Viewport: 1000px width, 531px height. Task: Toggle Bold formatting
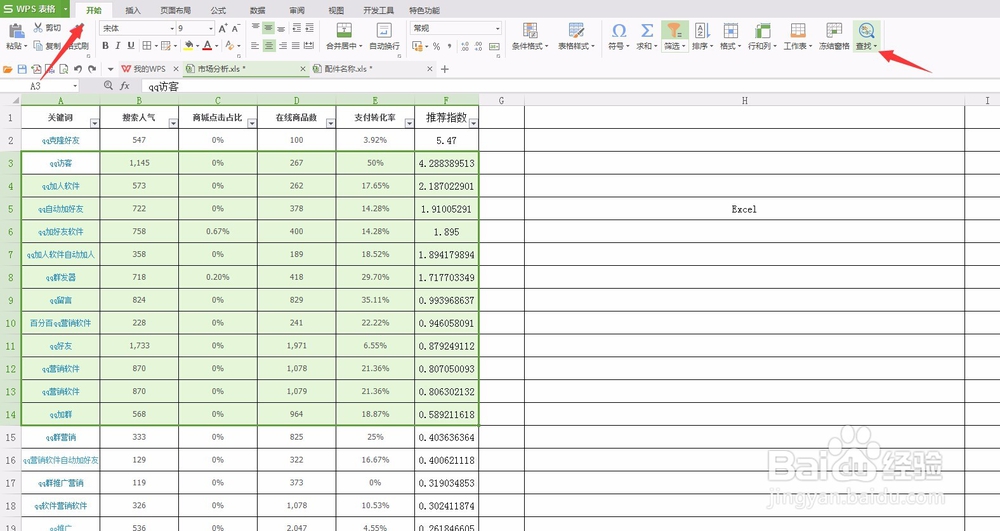pyautogui.click(x=105, y=46)
